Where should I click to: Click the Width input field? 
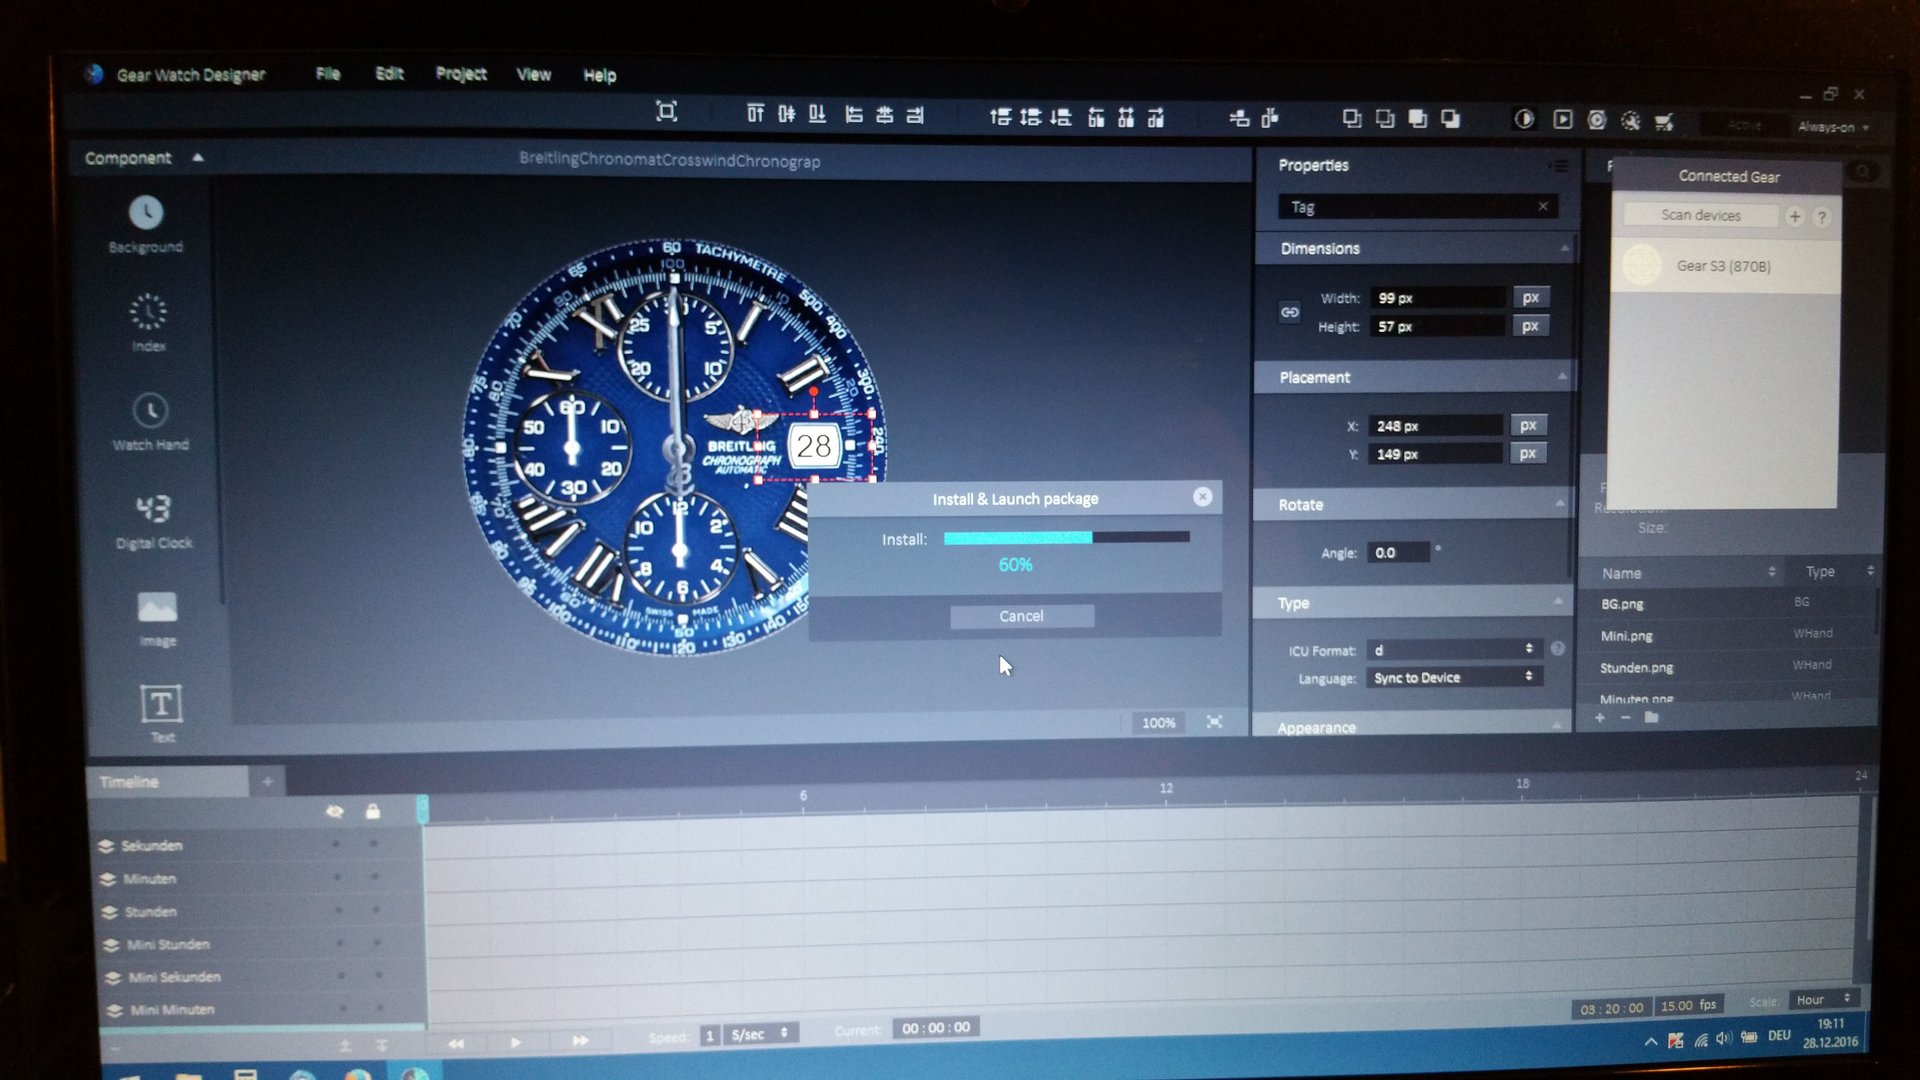[x=1438, y=298]
